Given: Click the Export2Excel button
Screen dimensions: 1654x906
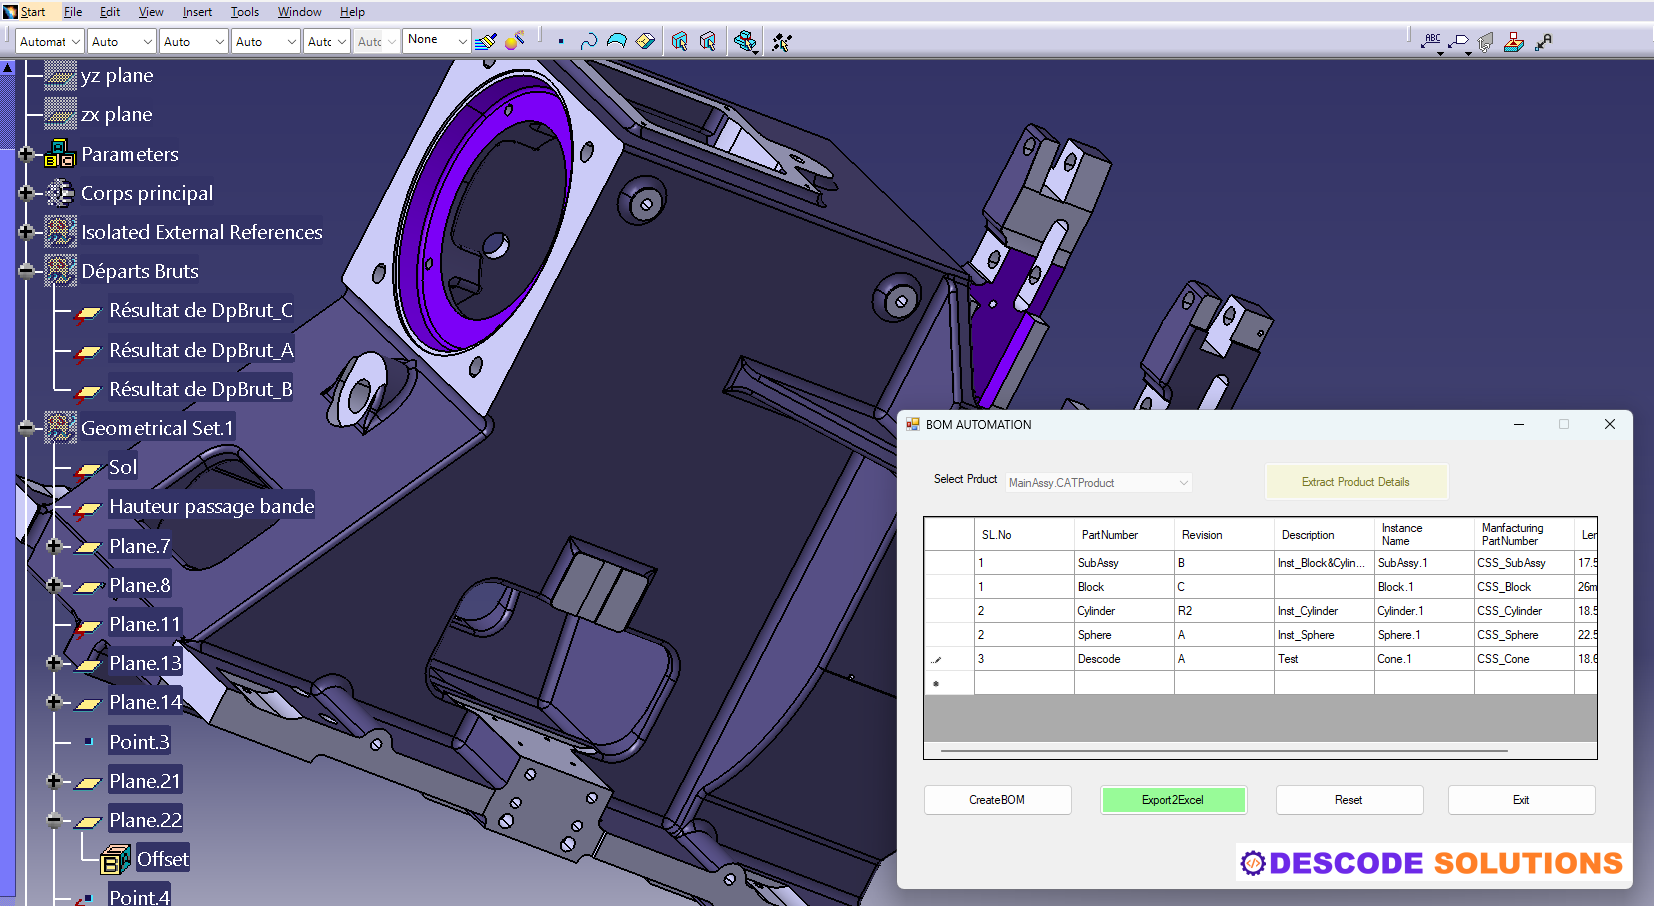Looking at the screenshot, I should coord(1173,800).
